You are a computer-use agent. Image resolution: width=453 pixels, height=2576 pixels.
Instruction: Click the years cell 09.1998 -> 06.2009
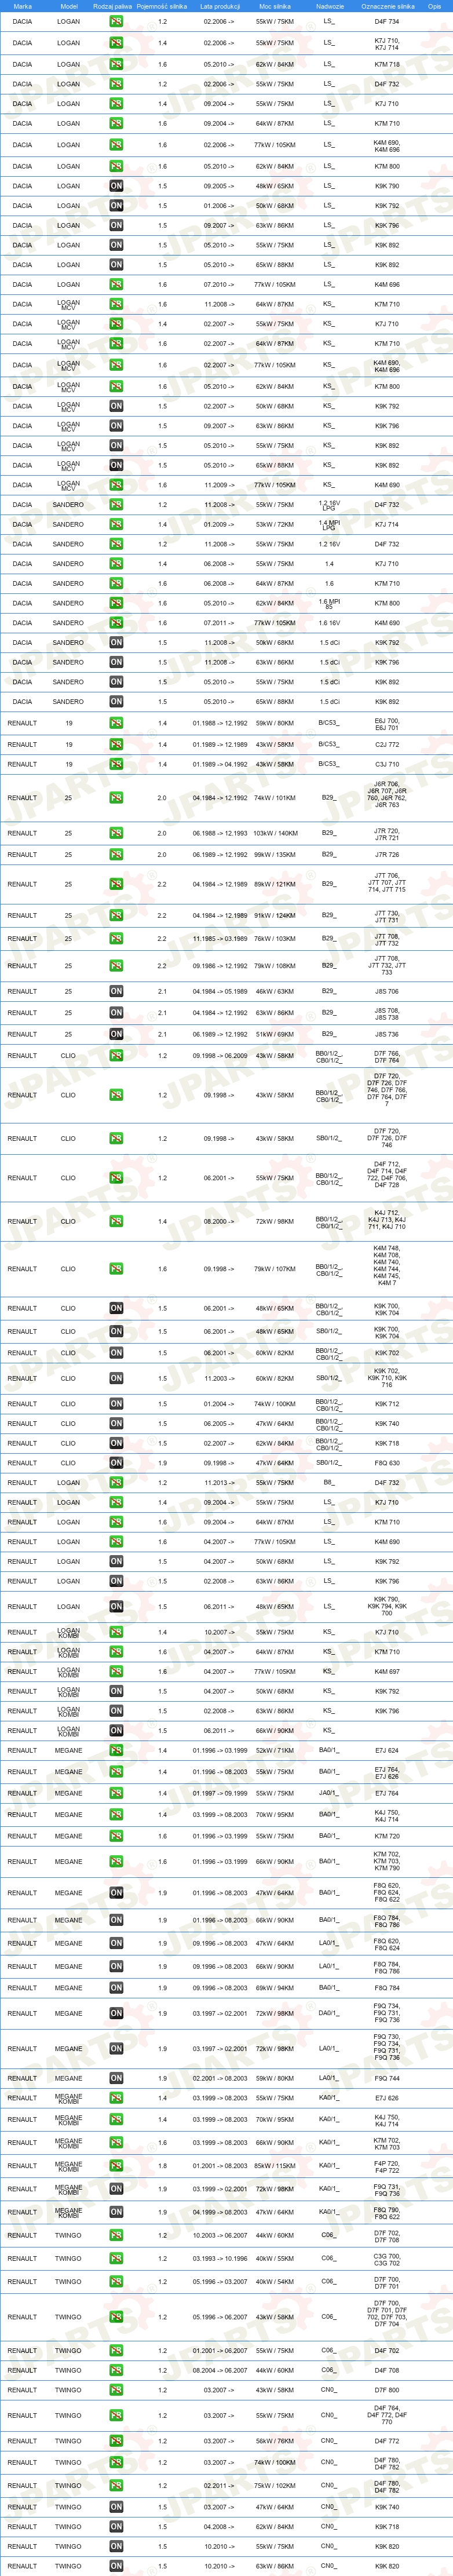[x=220, y=1055]
